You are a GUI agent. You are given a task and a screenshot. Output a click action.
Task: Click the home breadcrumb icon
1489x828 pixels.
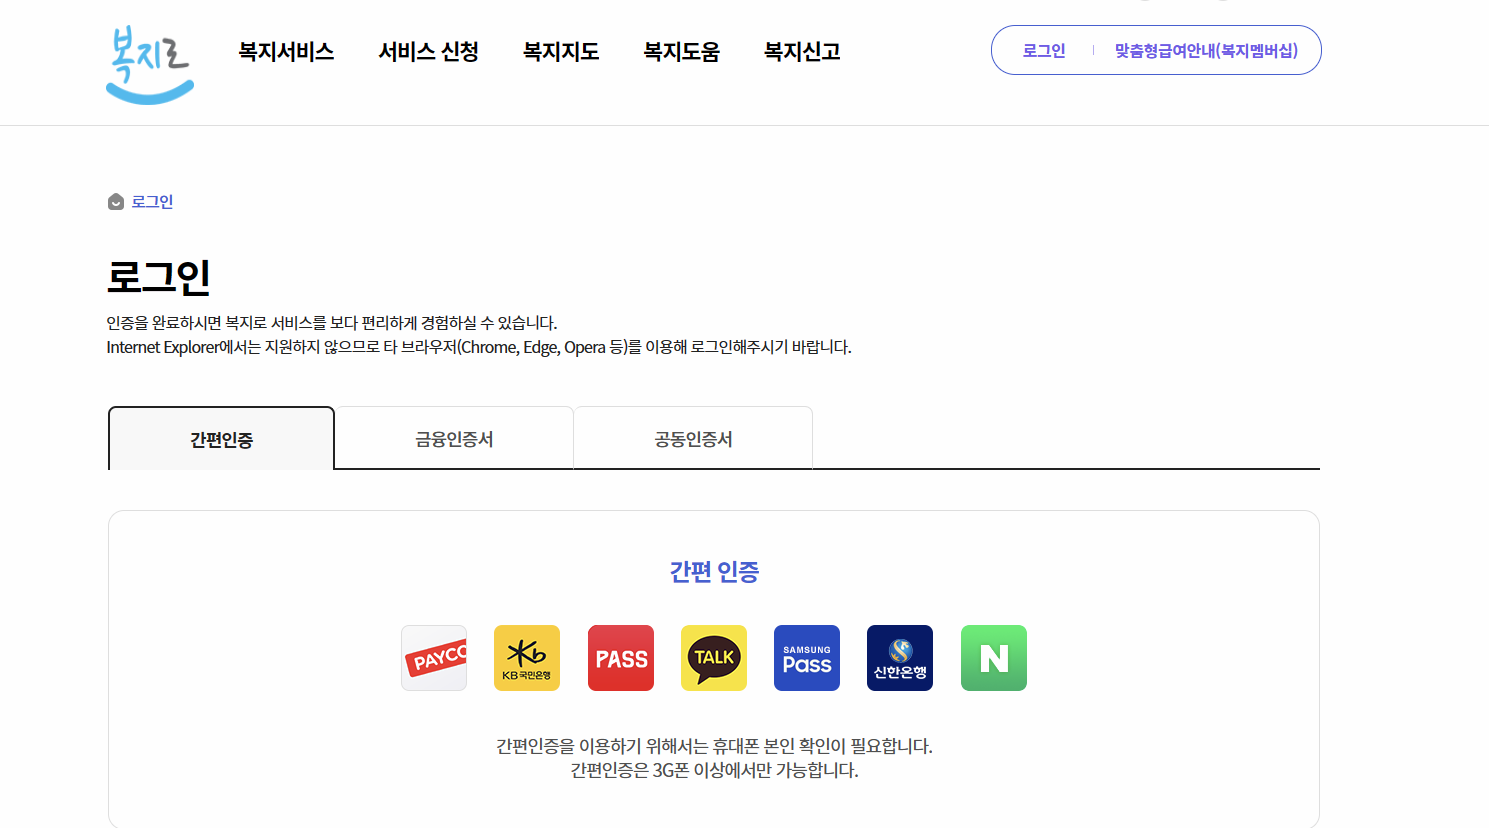coord(115,201)
